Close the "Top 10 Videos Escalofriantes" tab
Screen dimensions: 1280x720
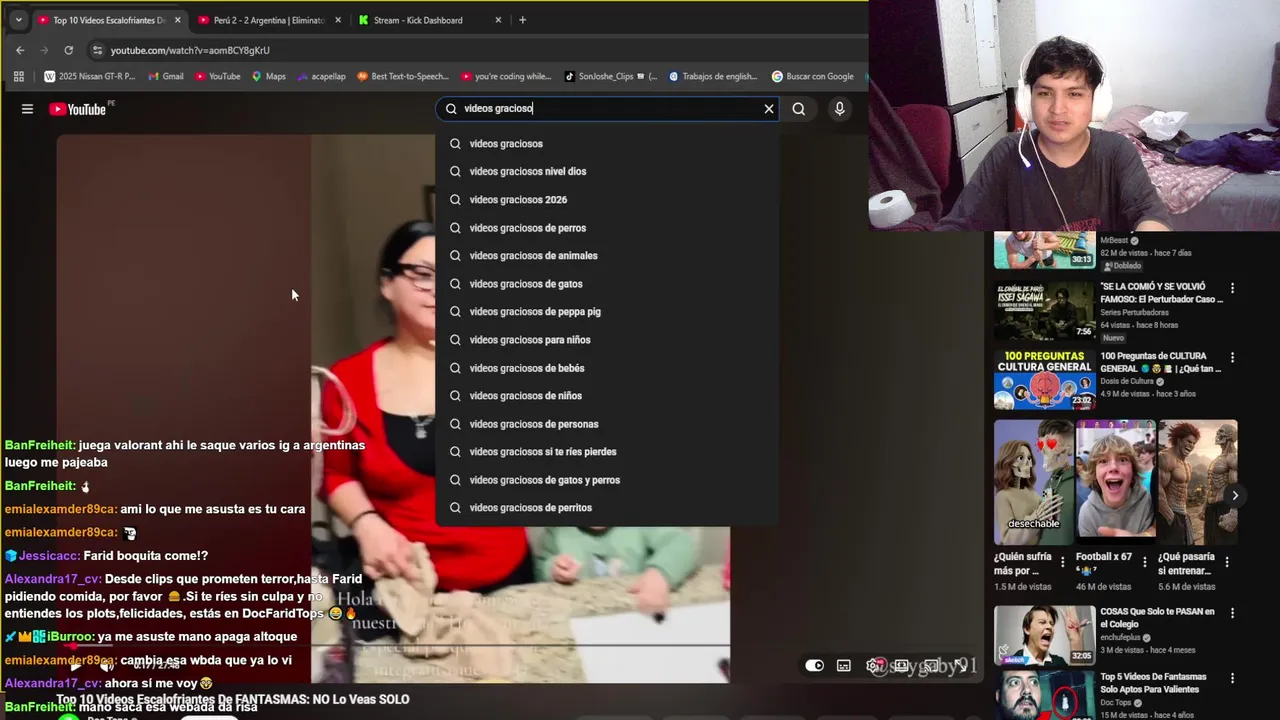pyautogui.click(x=178, y=20)
